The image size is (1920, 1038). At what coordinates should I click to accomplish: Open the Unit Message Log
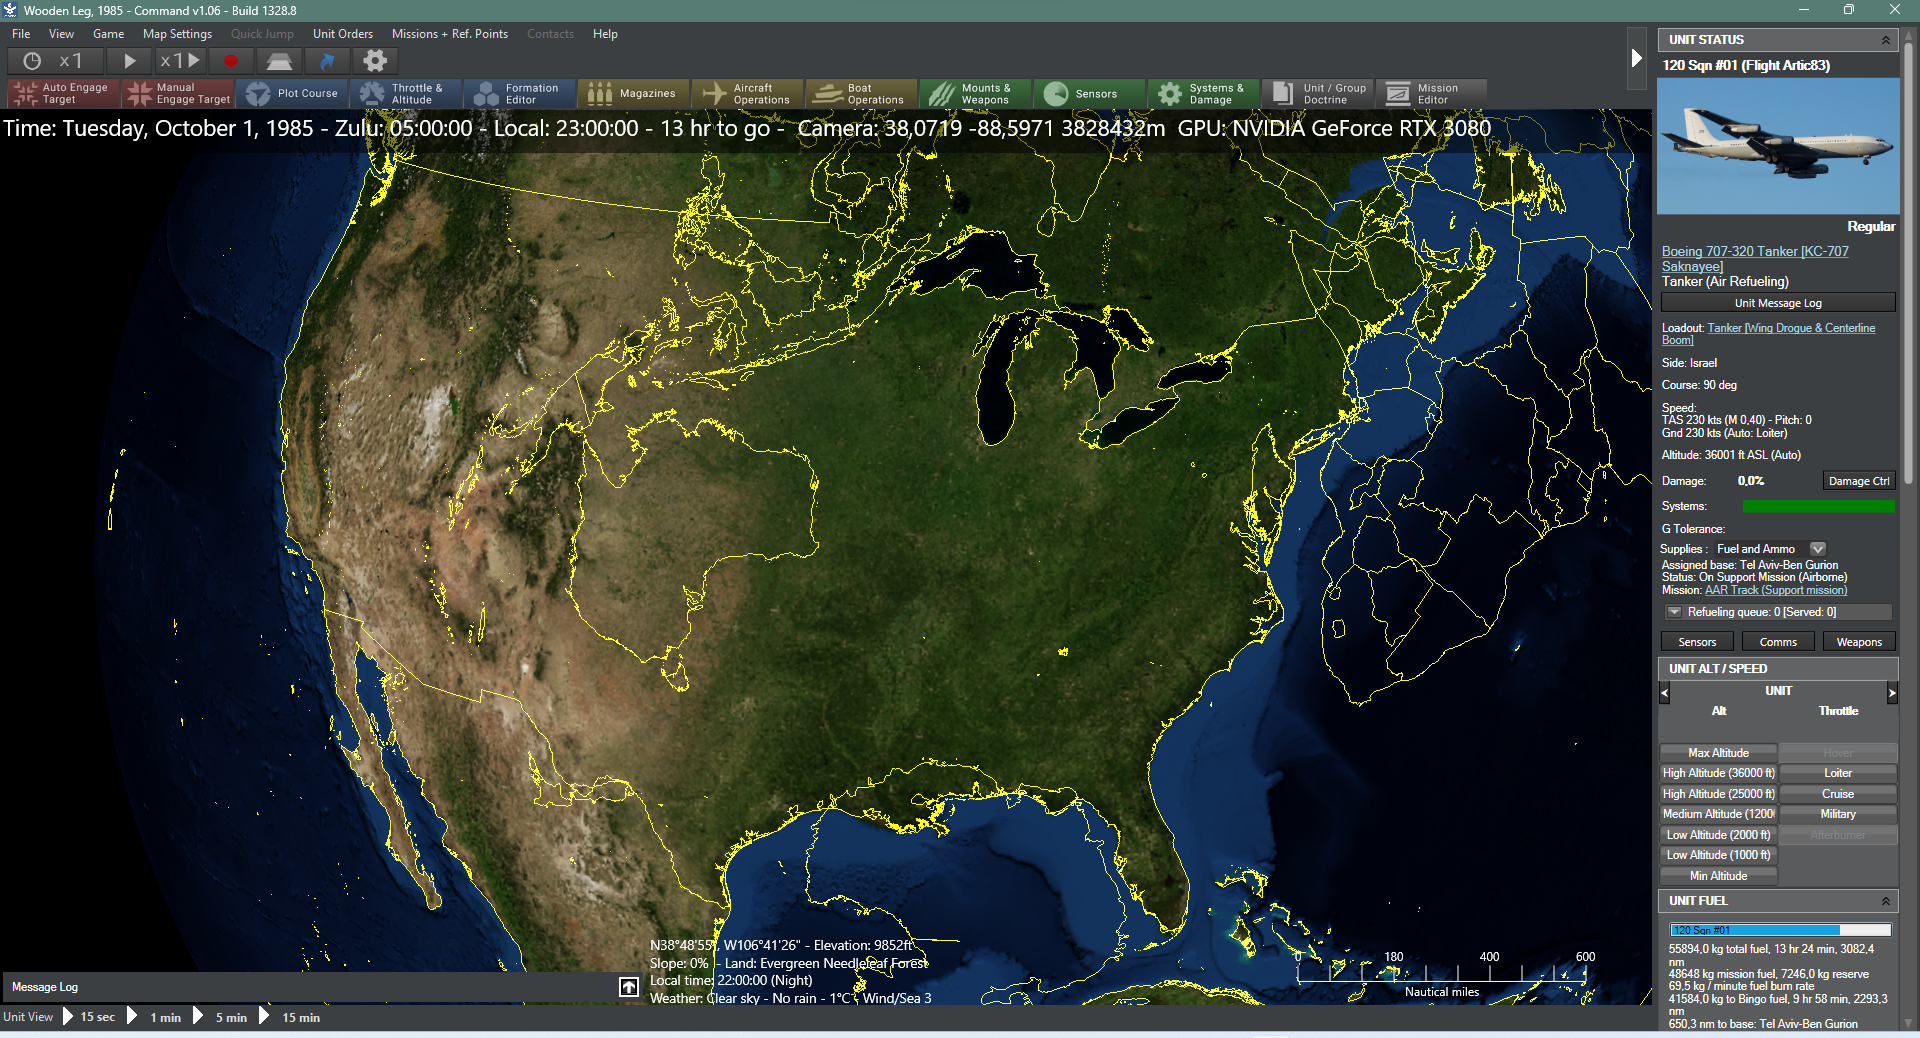tap(1778, 303)
